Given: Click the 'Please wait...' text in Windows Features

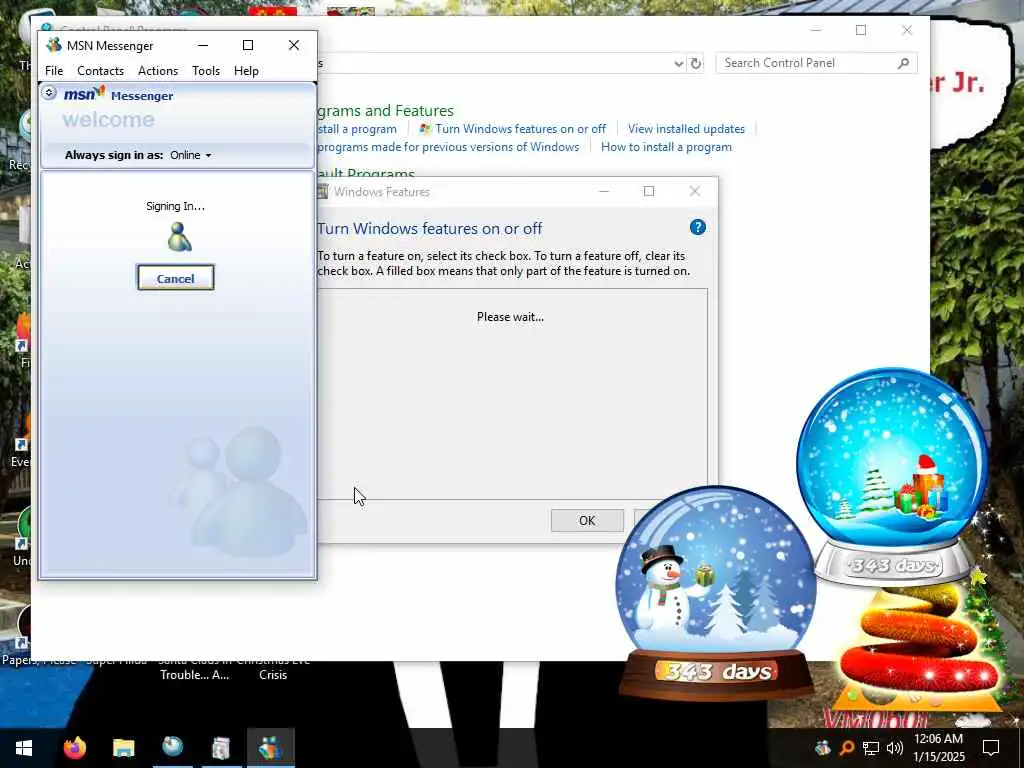Looking at the screenshot, I should tap(510, 317).
